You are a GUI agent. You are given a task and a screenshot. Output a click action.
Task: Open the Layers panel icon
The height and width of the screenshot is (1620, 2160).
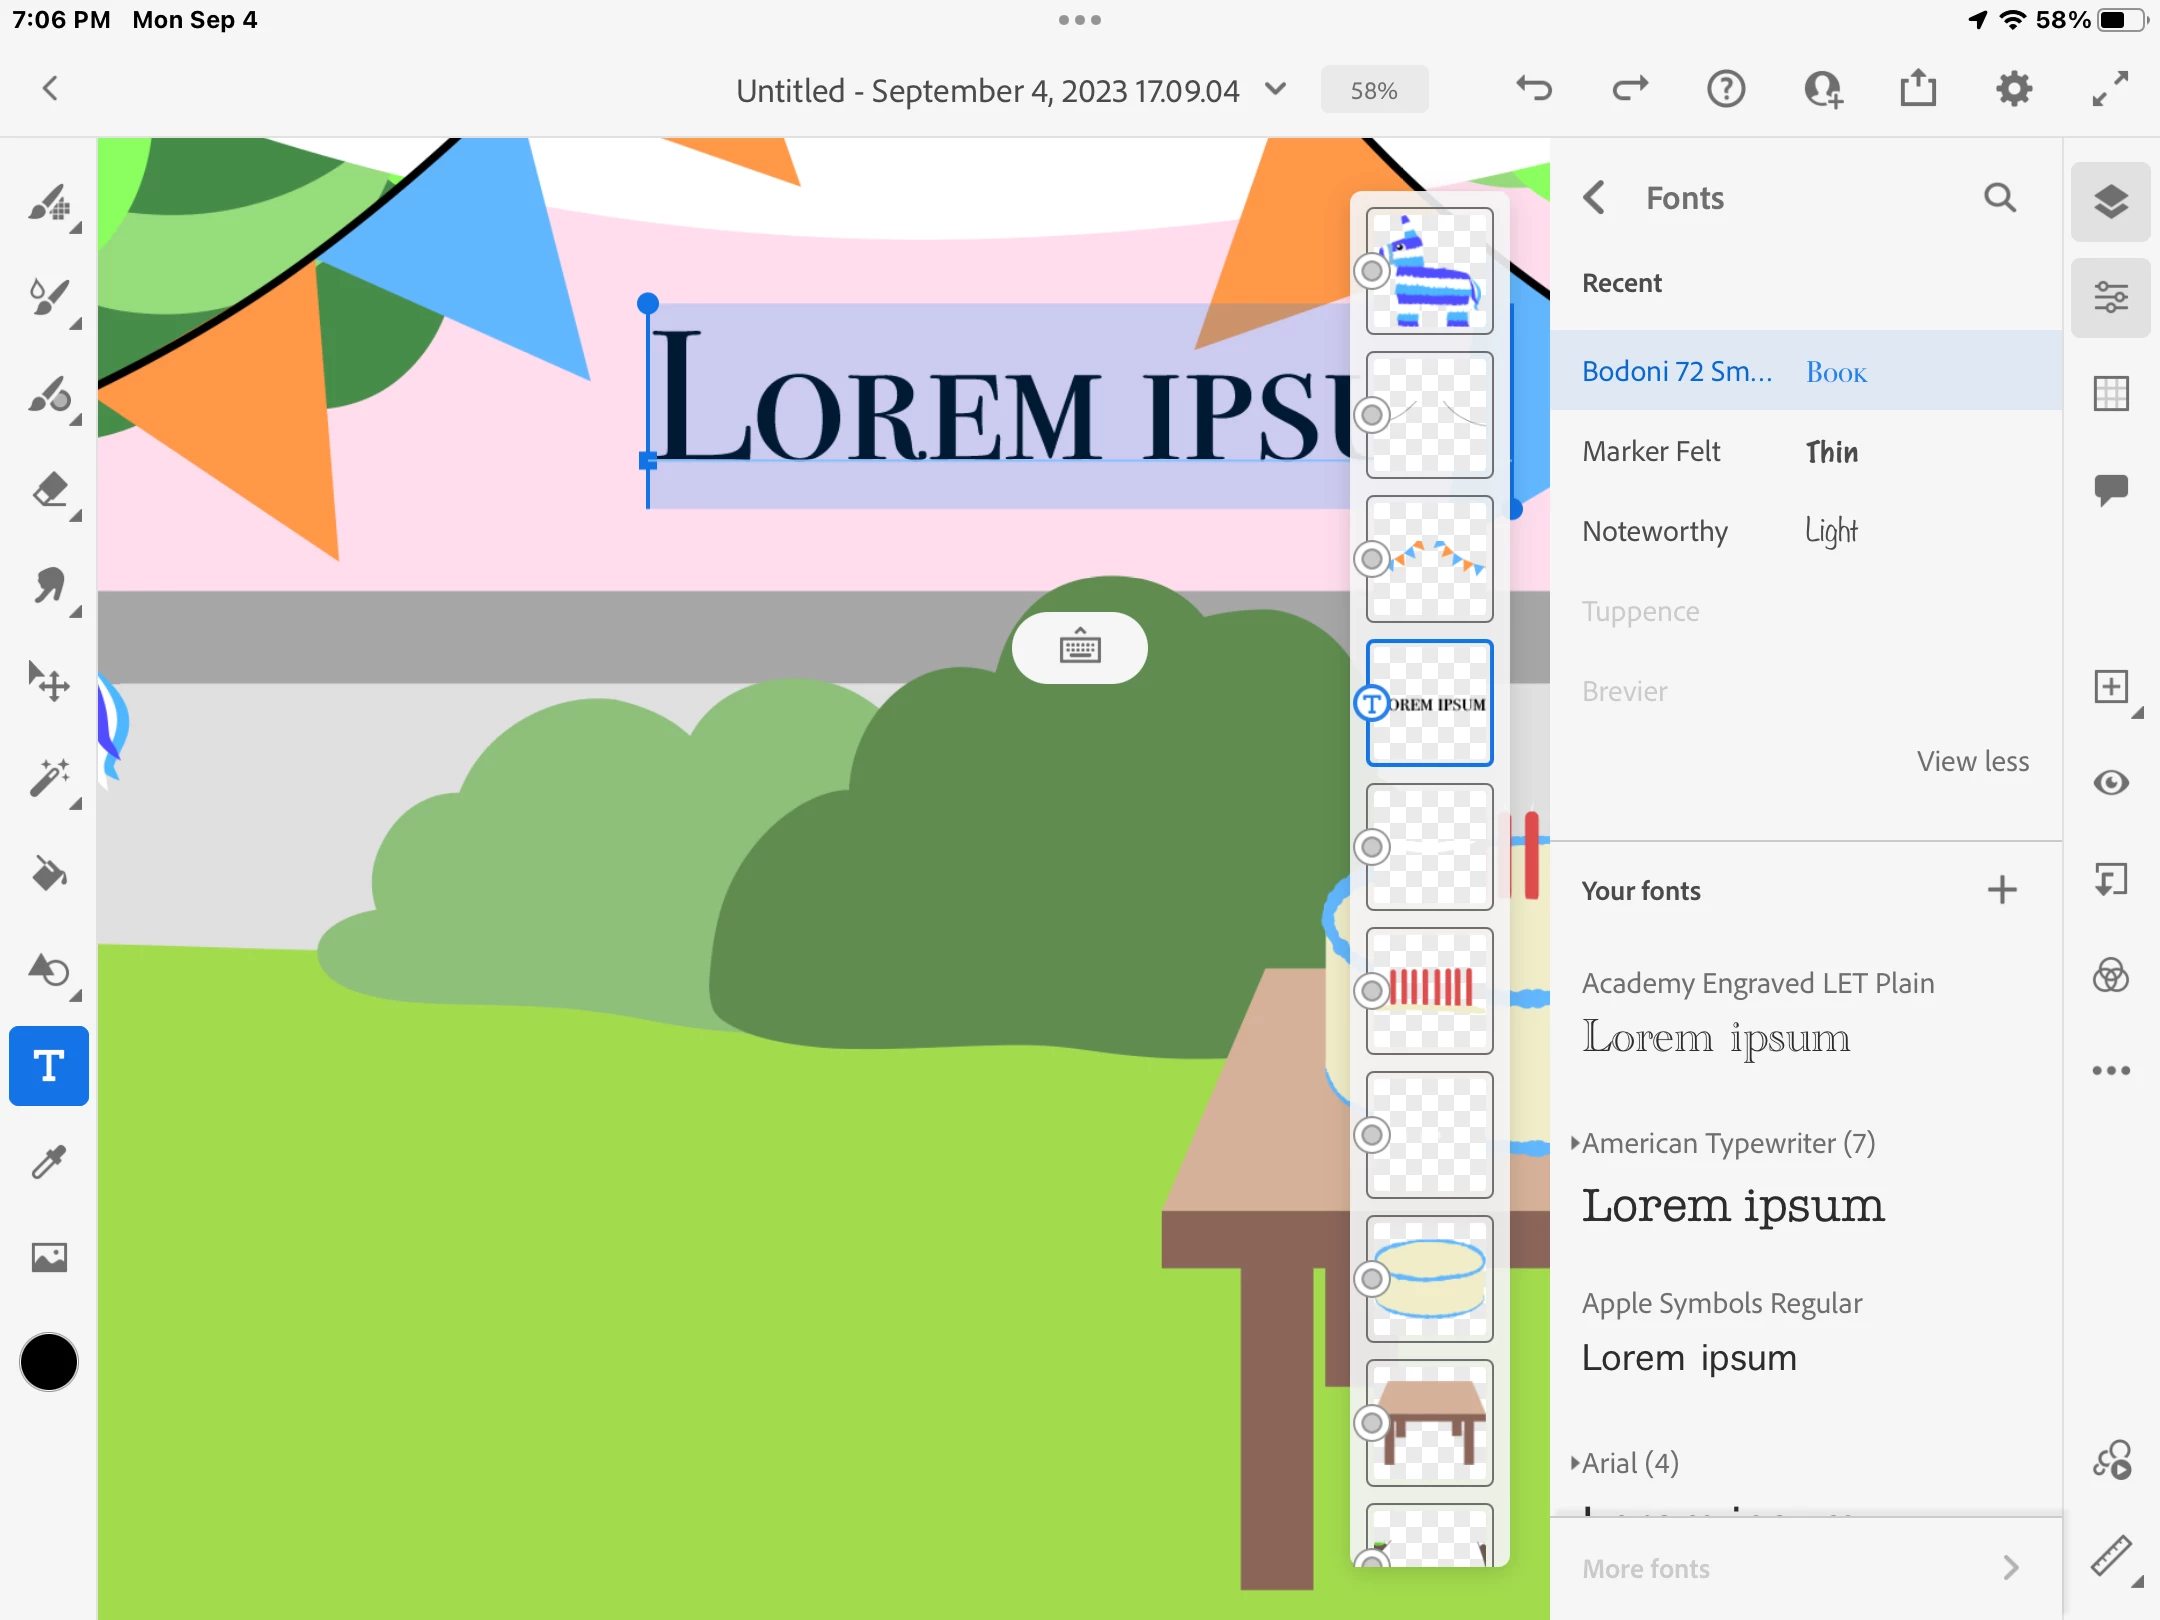pyautogui.click(x=2110, y=202)
